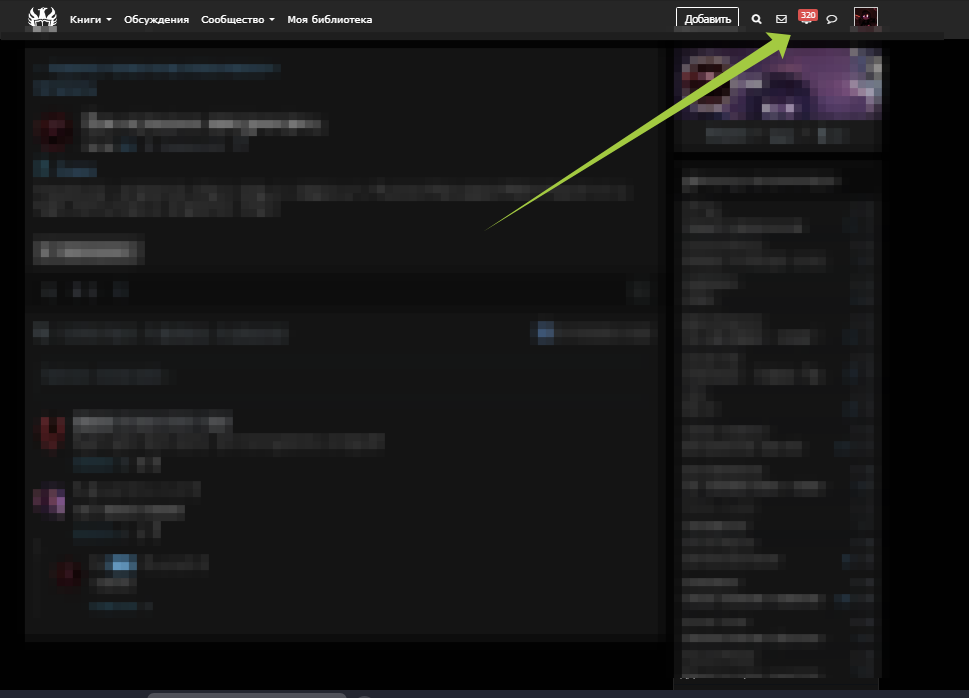The height and width of the screenshot is (698, 969).
Task: Open search with the magnifier icon
Action: click(x=756, y=19)
